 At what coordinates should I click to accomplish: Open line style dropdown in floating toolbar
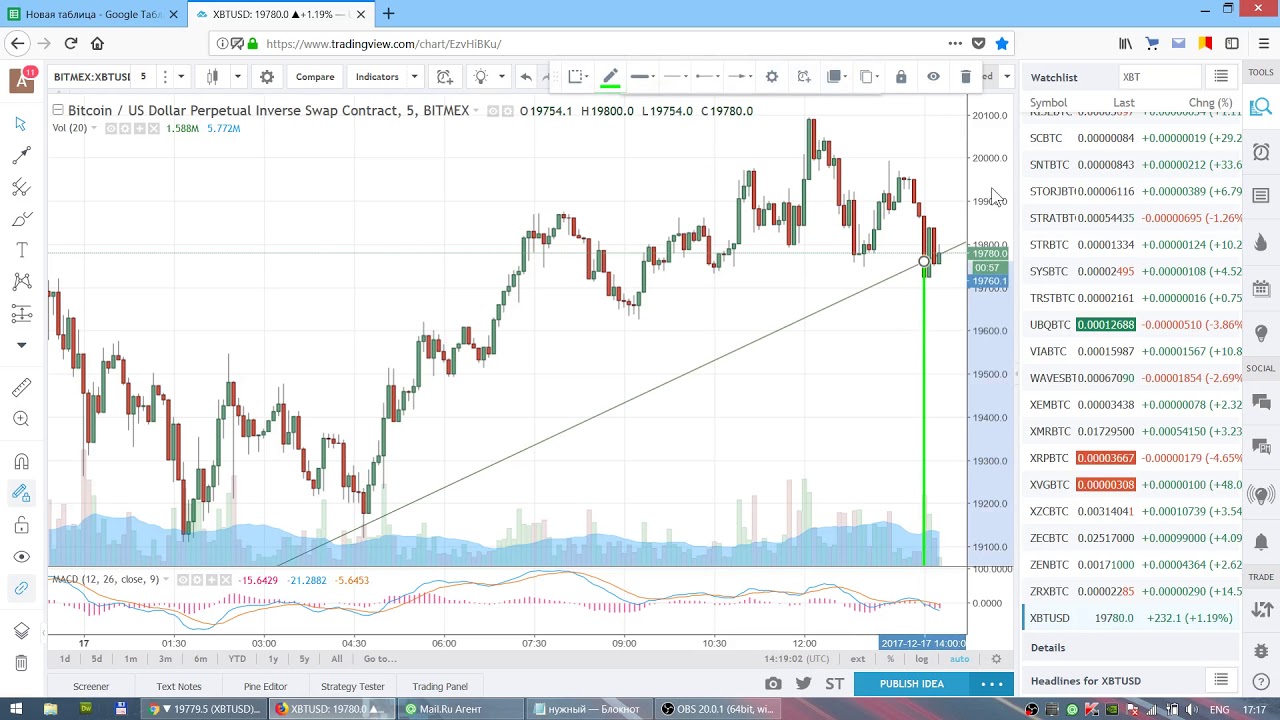[x=676, y=77]
